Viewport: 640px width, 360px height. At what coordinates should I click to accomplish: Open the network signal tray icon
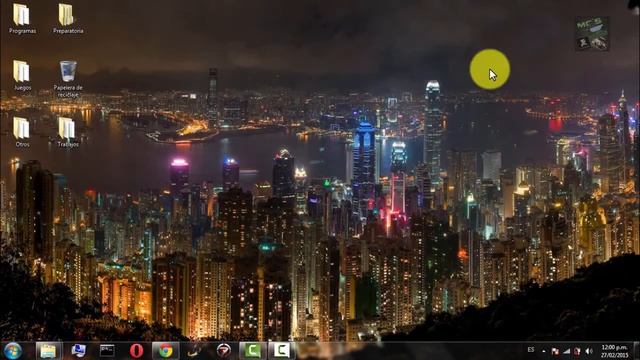566,351
